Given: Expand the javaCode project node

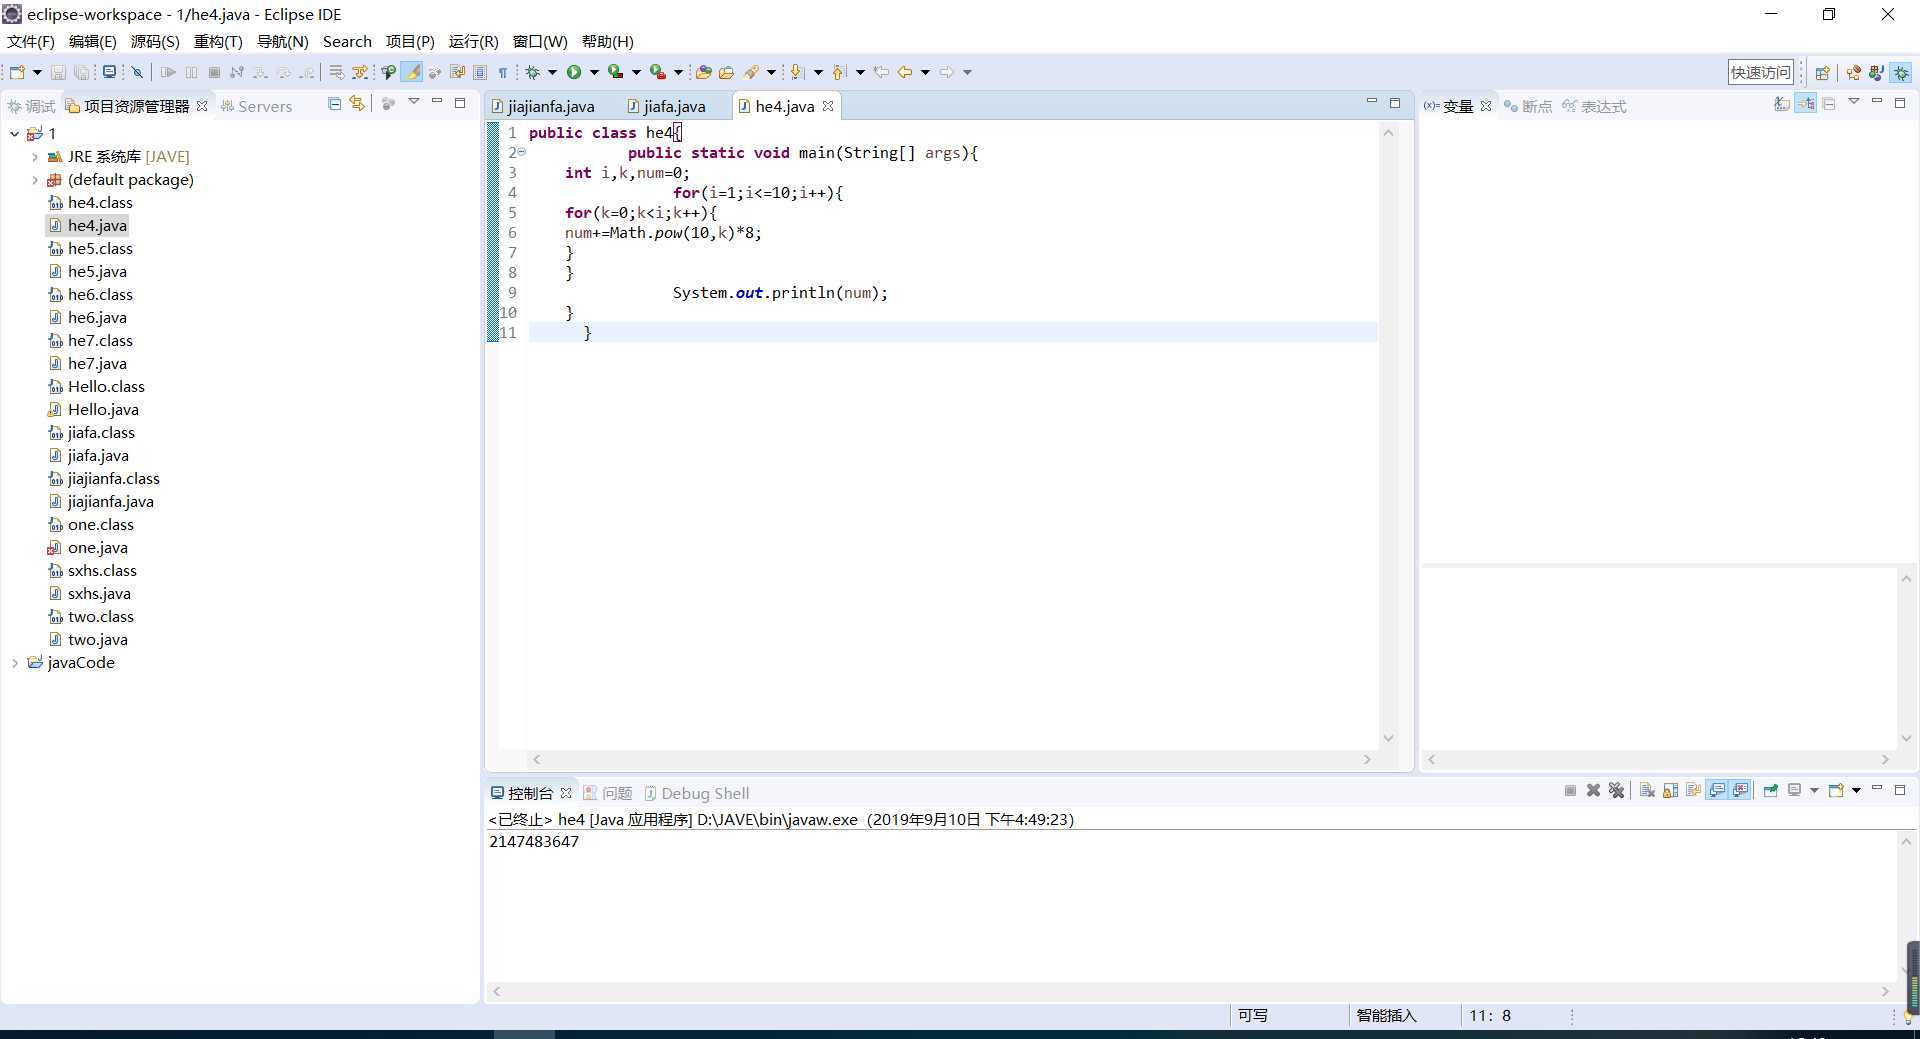Looking at the screenshot, I should 14,662.
